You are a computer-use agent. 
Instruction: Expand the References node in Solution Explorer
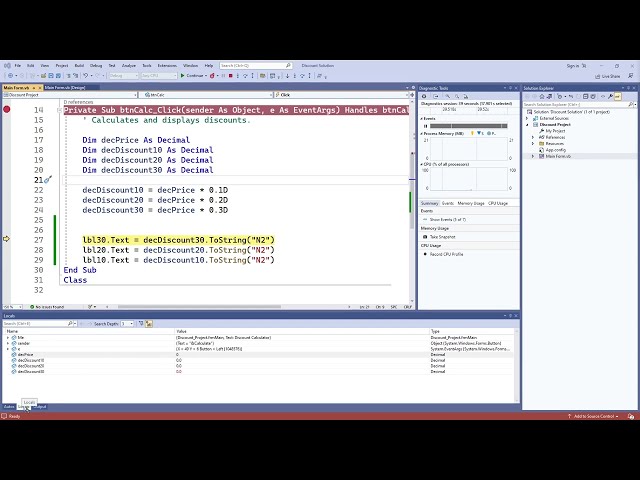pyautogui.click(x=533, y=138)
